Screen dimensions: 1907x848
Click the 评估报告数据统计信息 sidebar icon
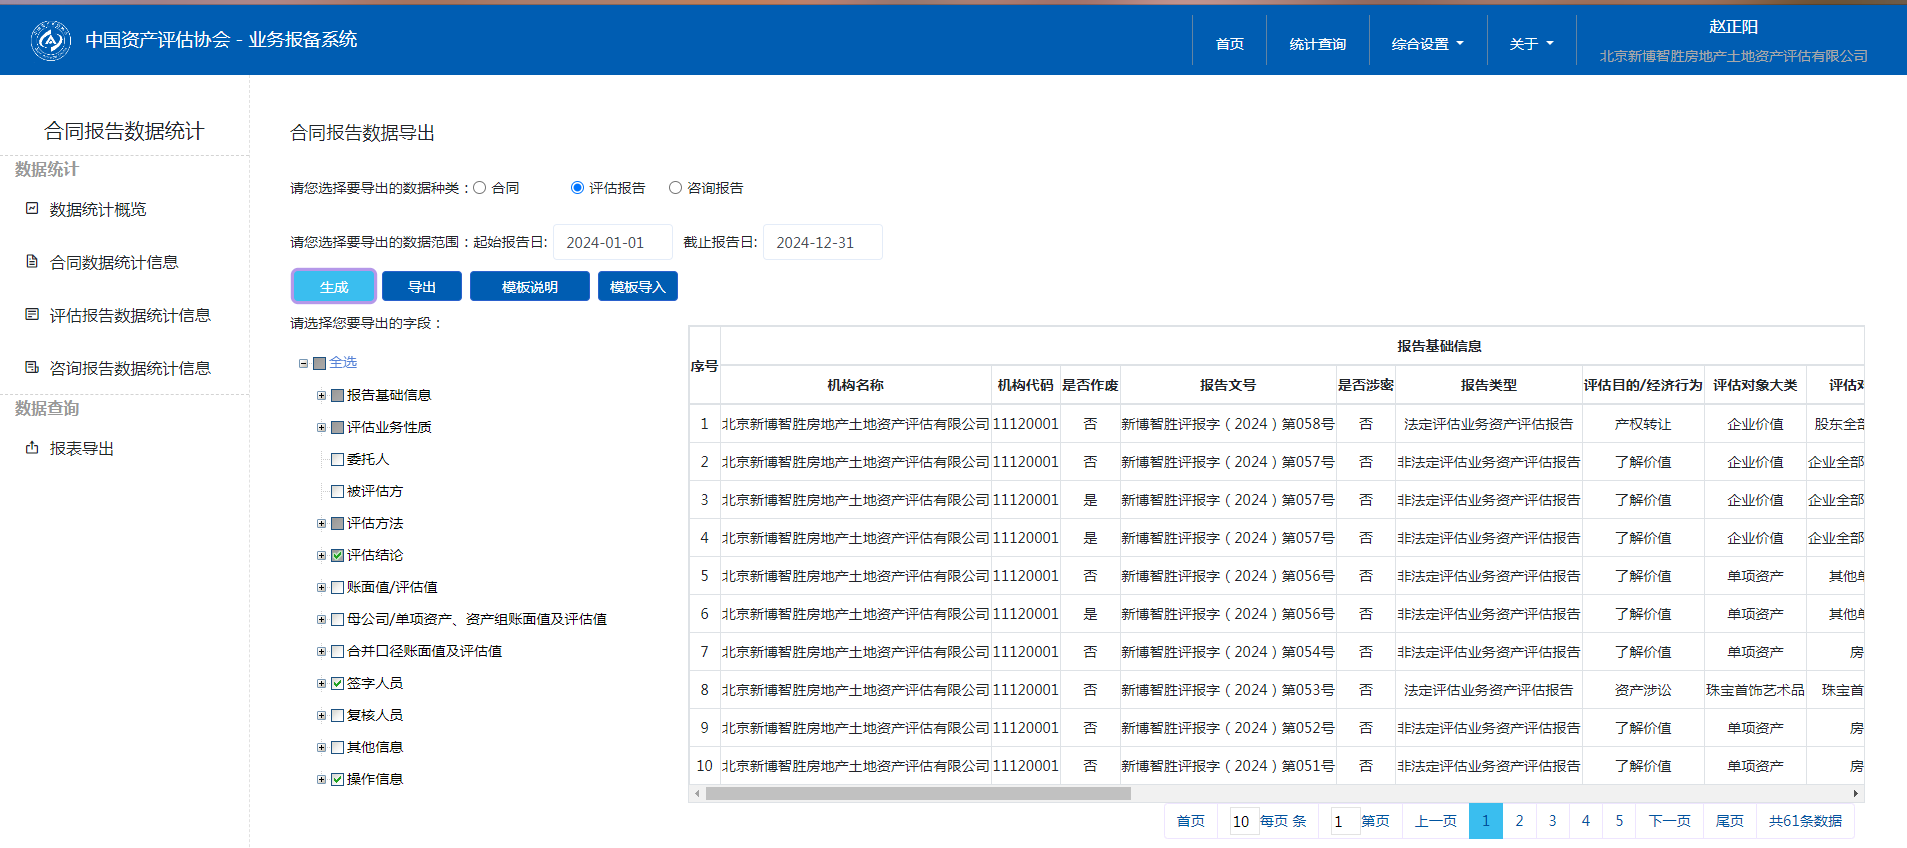pos(32,315)
